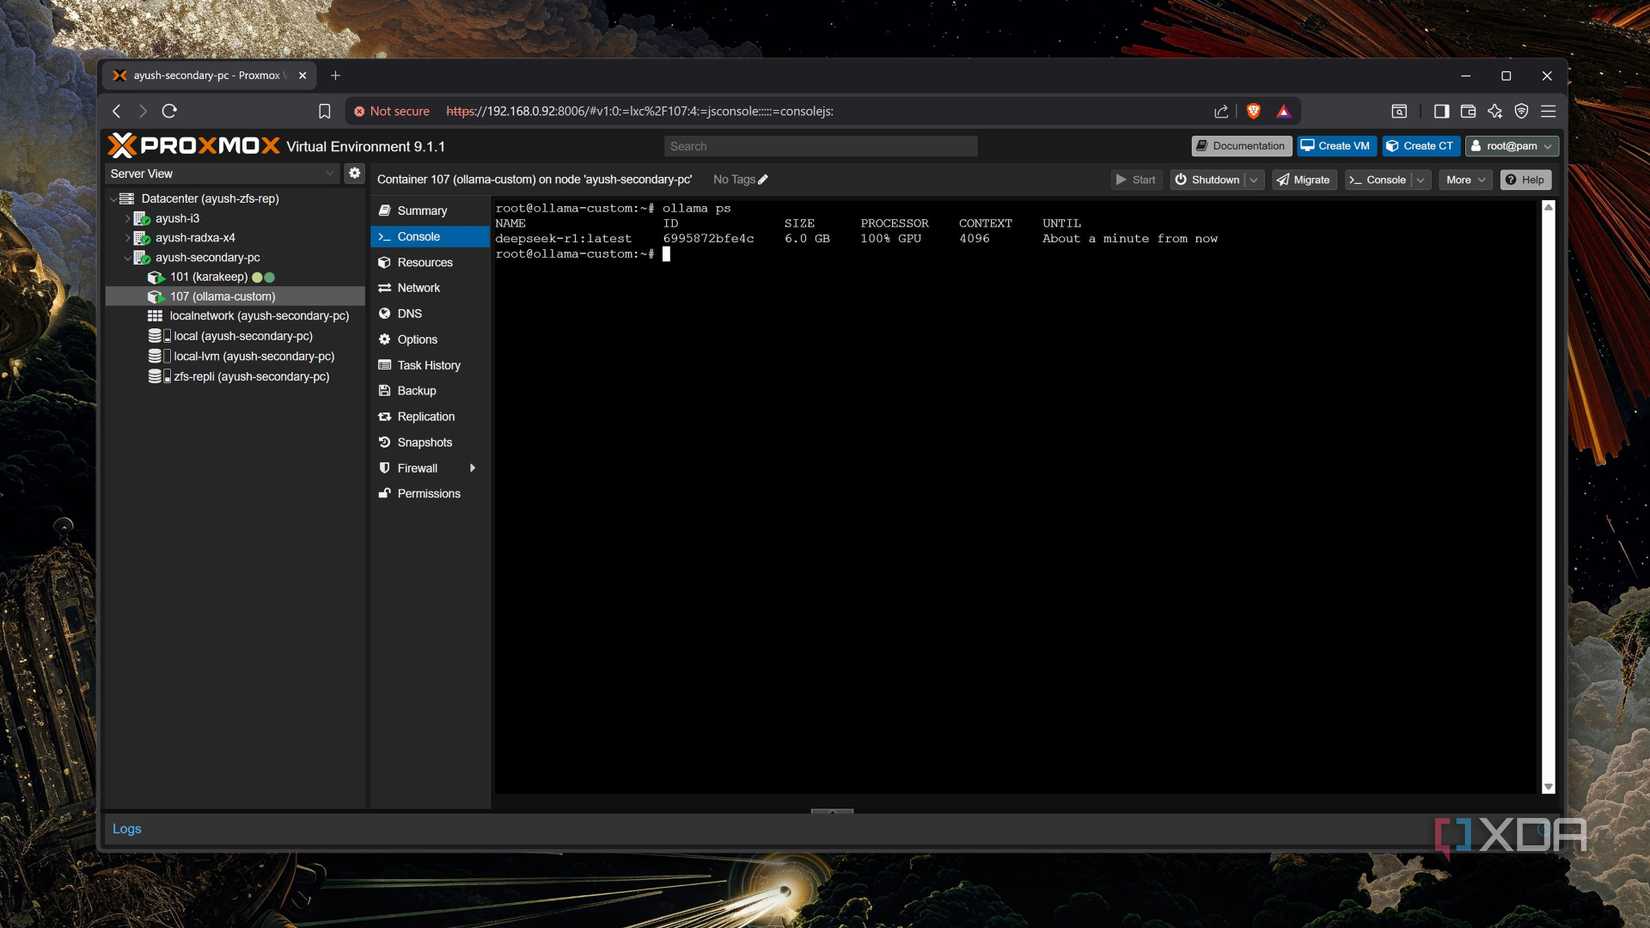Open the Shutdown dropdown arrow
The image size is (1650, 928).
coord(1254,180)
